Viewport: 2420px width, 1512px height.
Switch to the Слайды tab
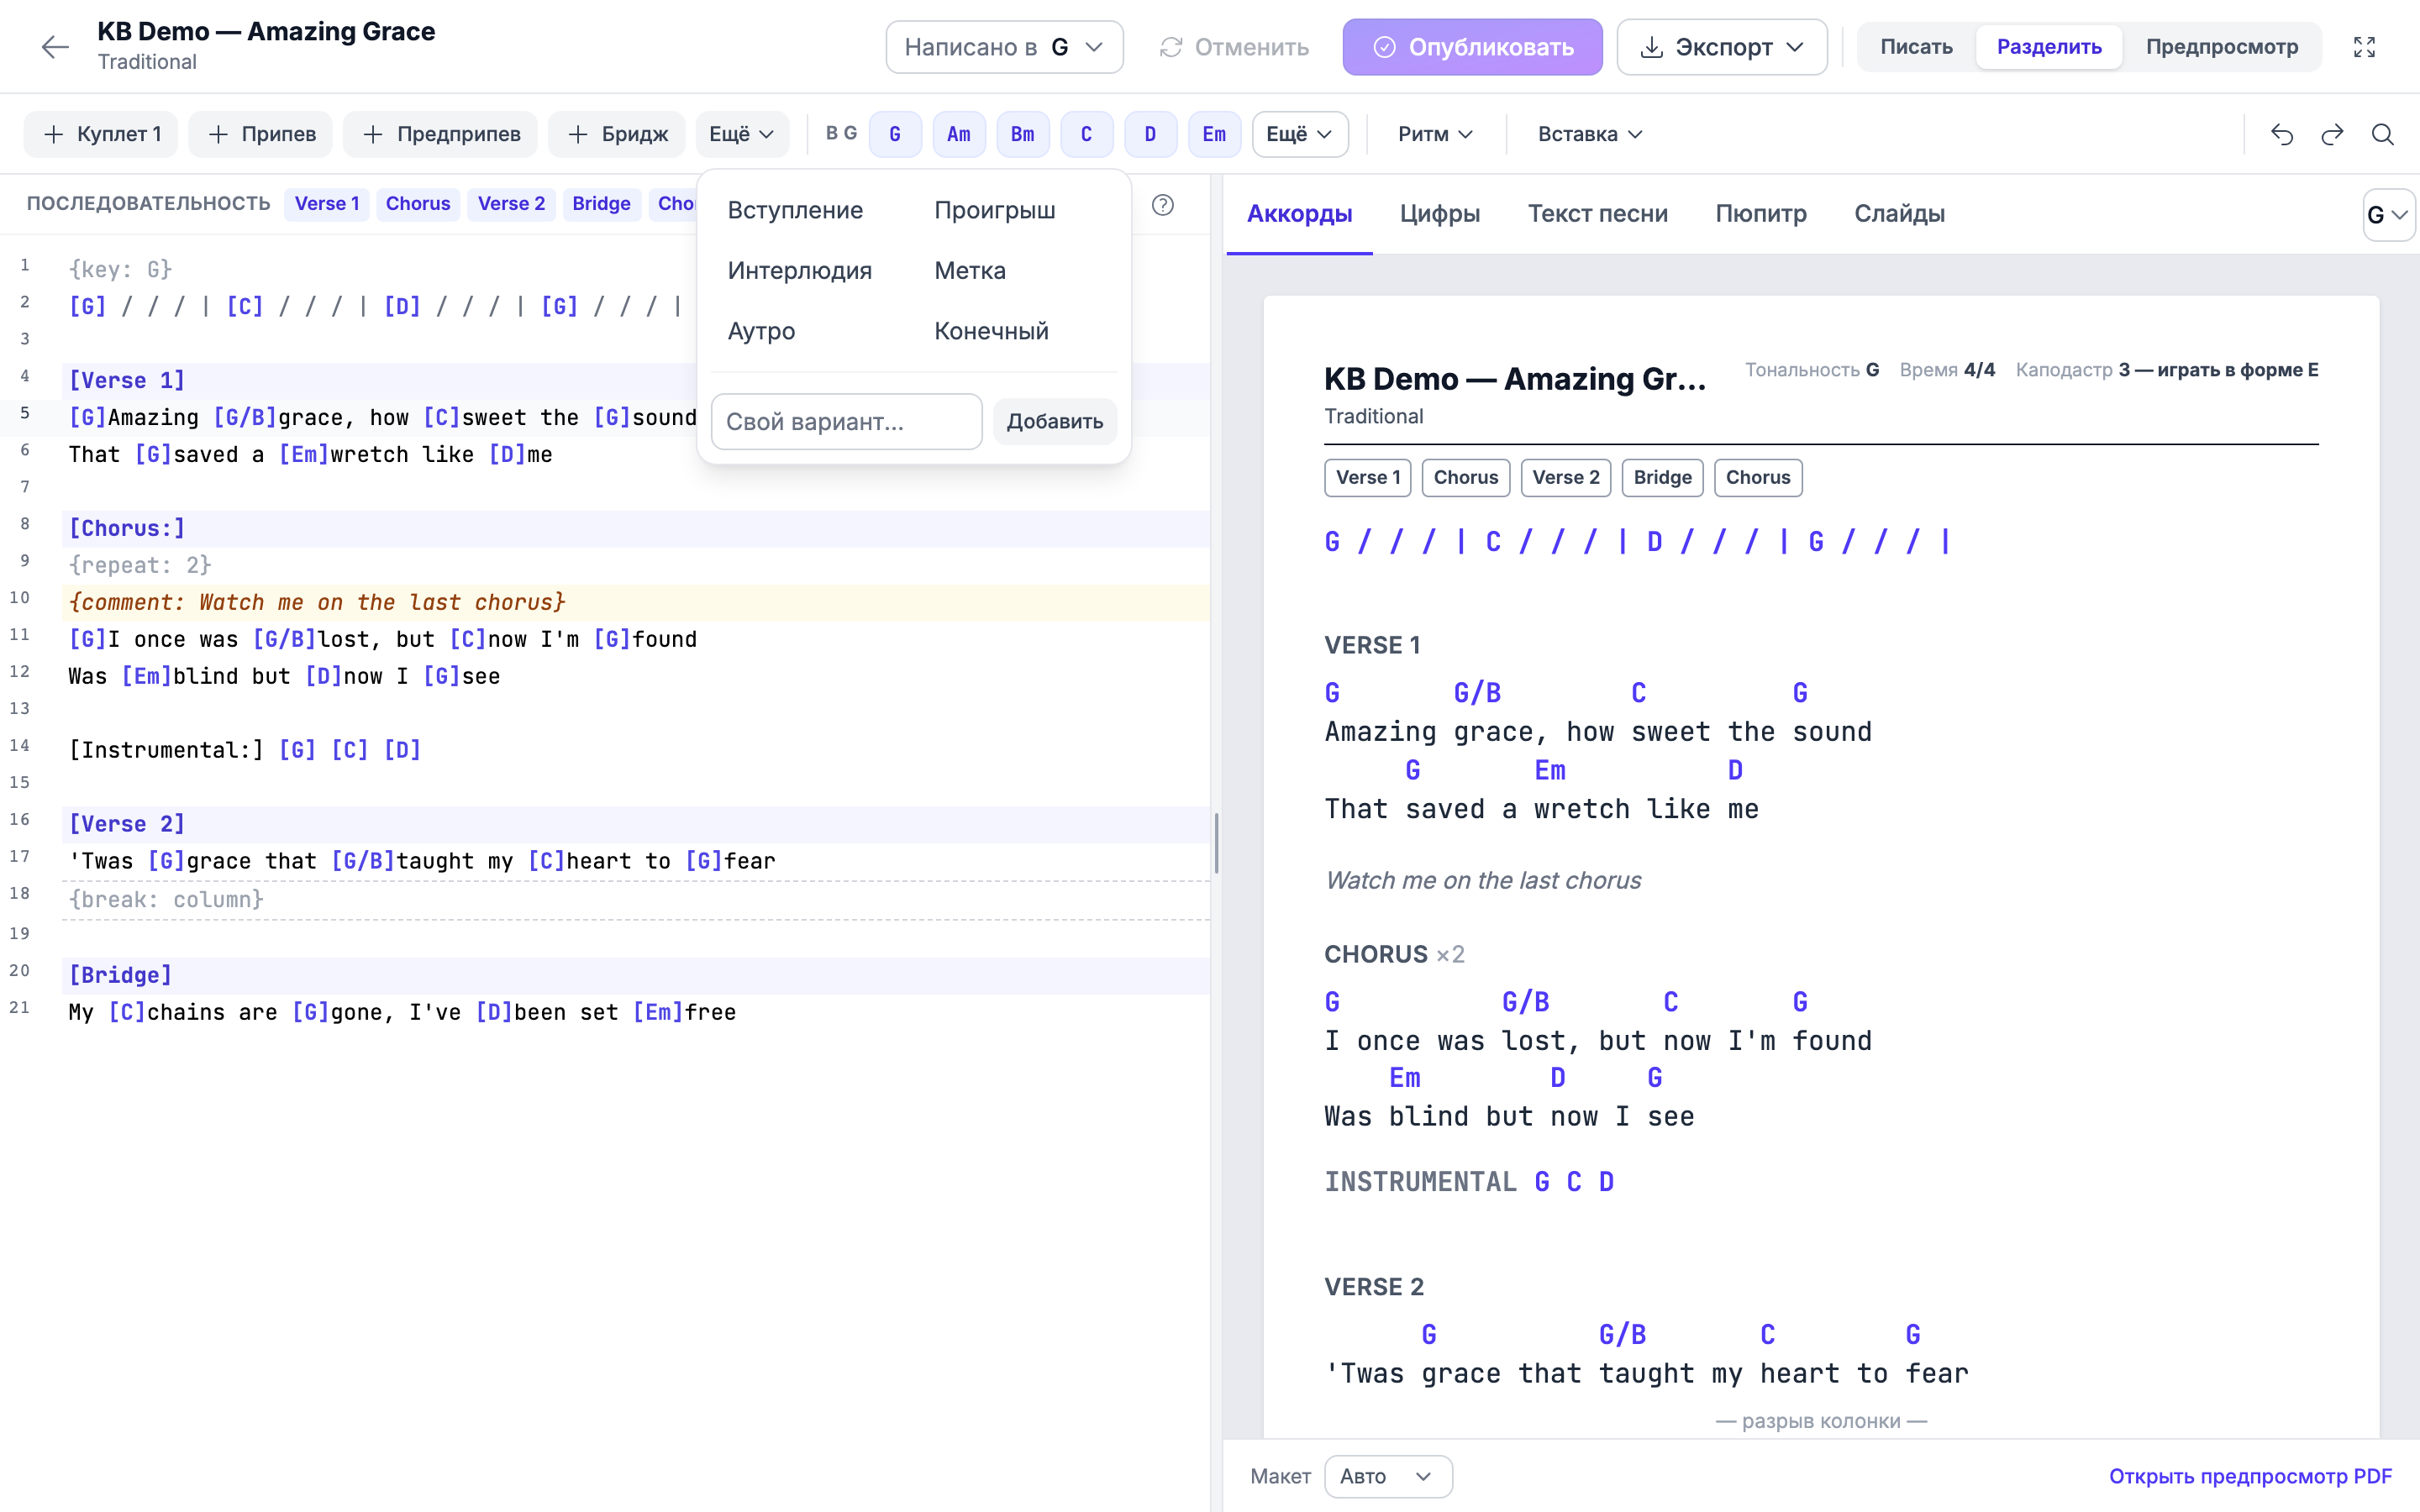pos(1899,213)
